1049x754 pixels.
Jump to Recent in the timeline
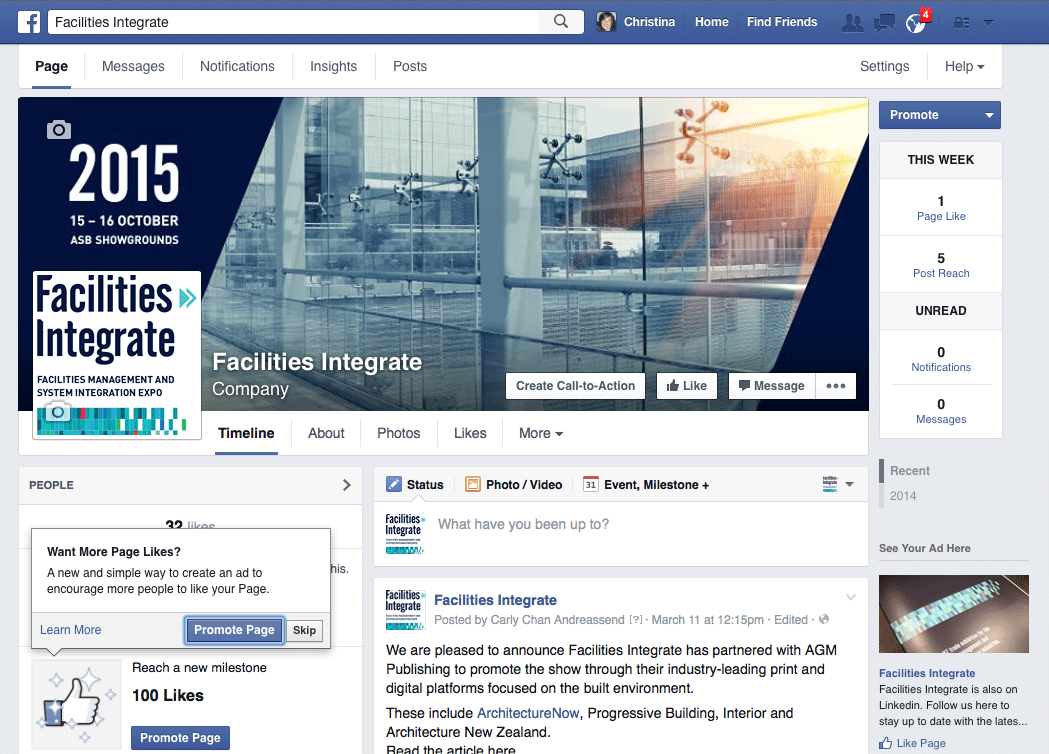tap(910, 471)
